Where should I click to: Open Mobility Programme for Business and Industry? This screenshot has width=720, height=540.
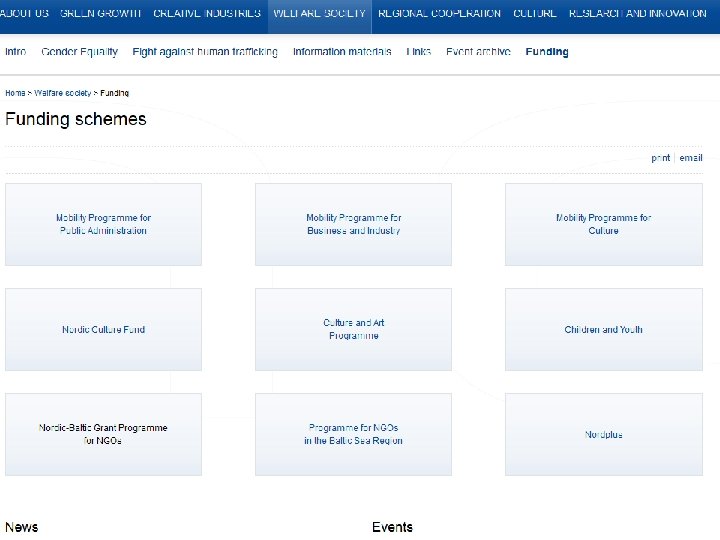[354, 225]
